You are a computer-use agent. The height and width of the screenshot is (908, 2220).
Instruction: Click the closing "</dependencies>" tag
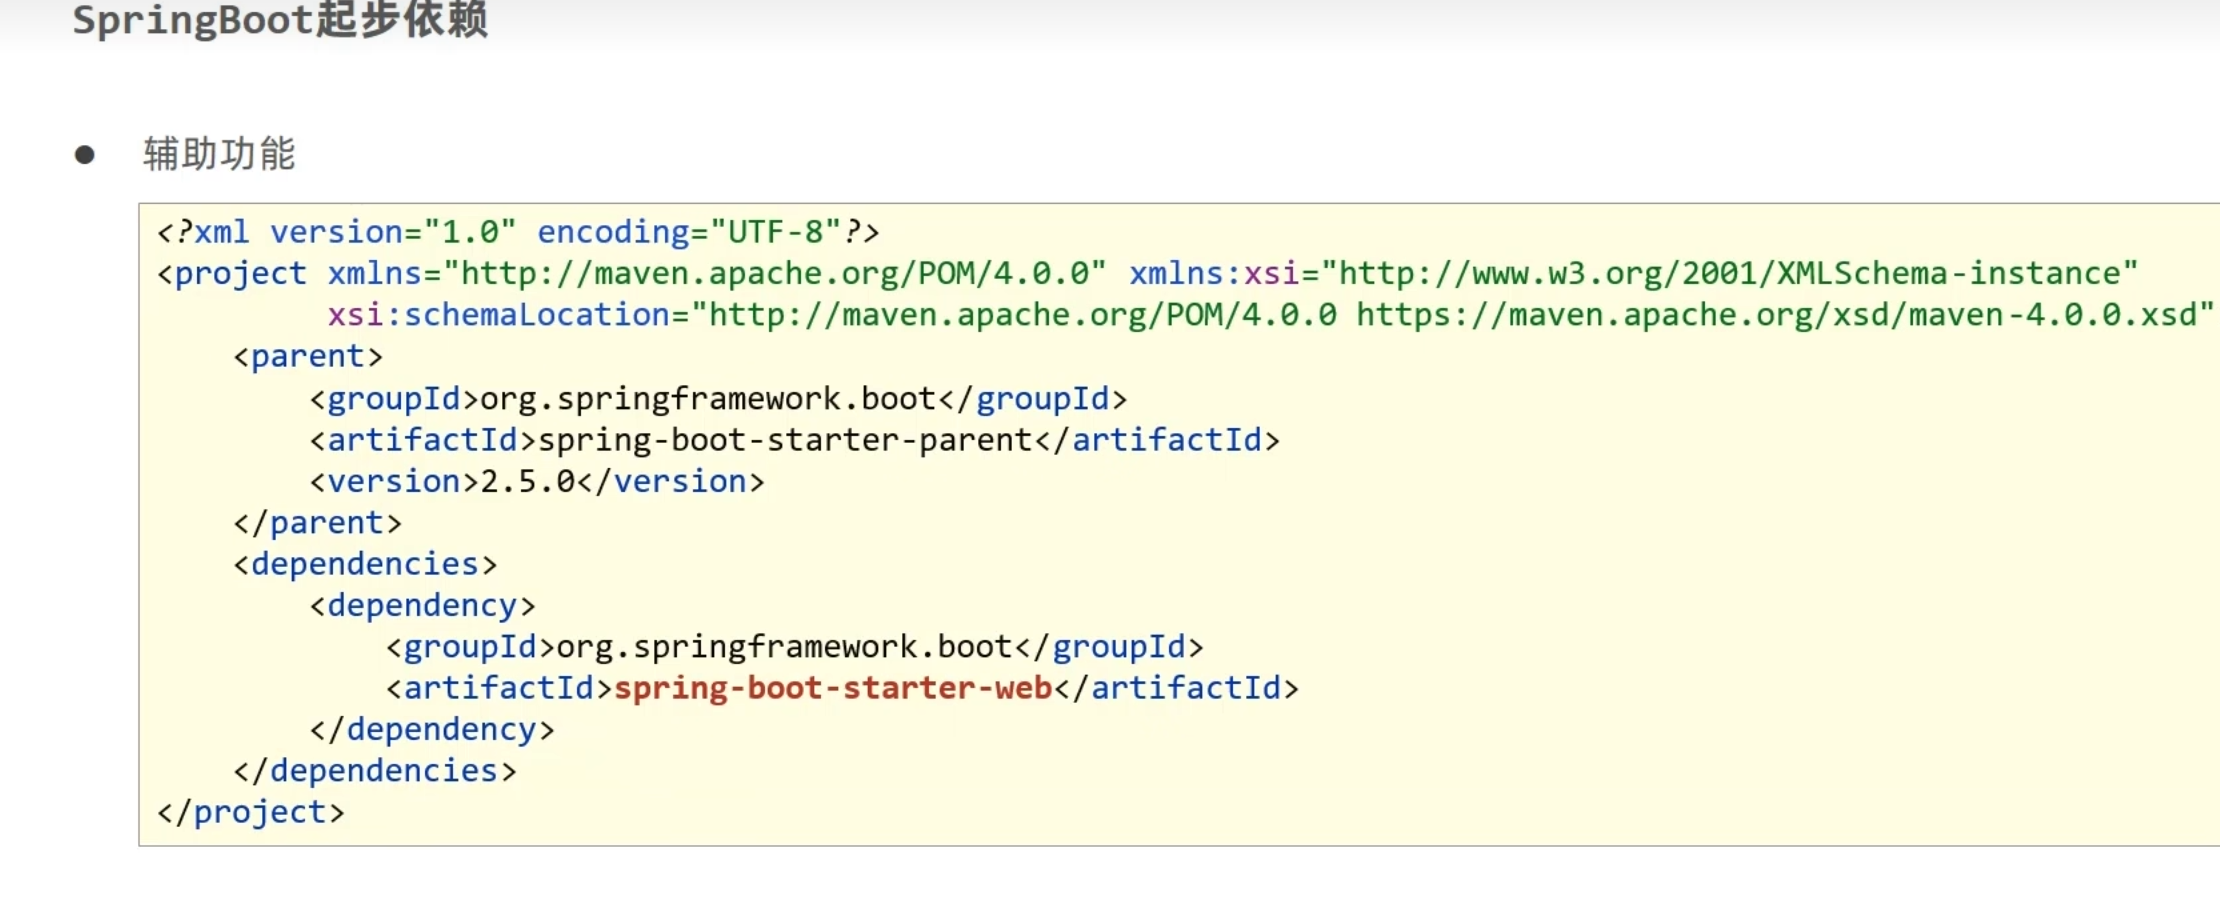coord(375,770)
